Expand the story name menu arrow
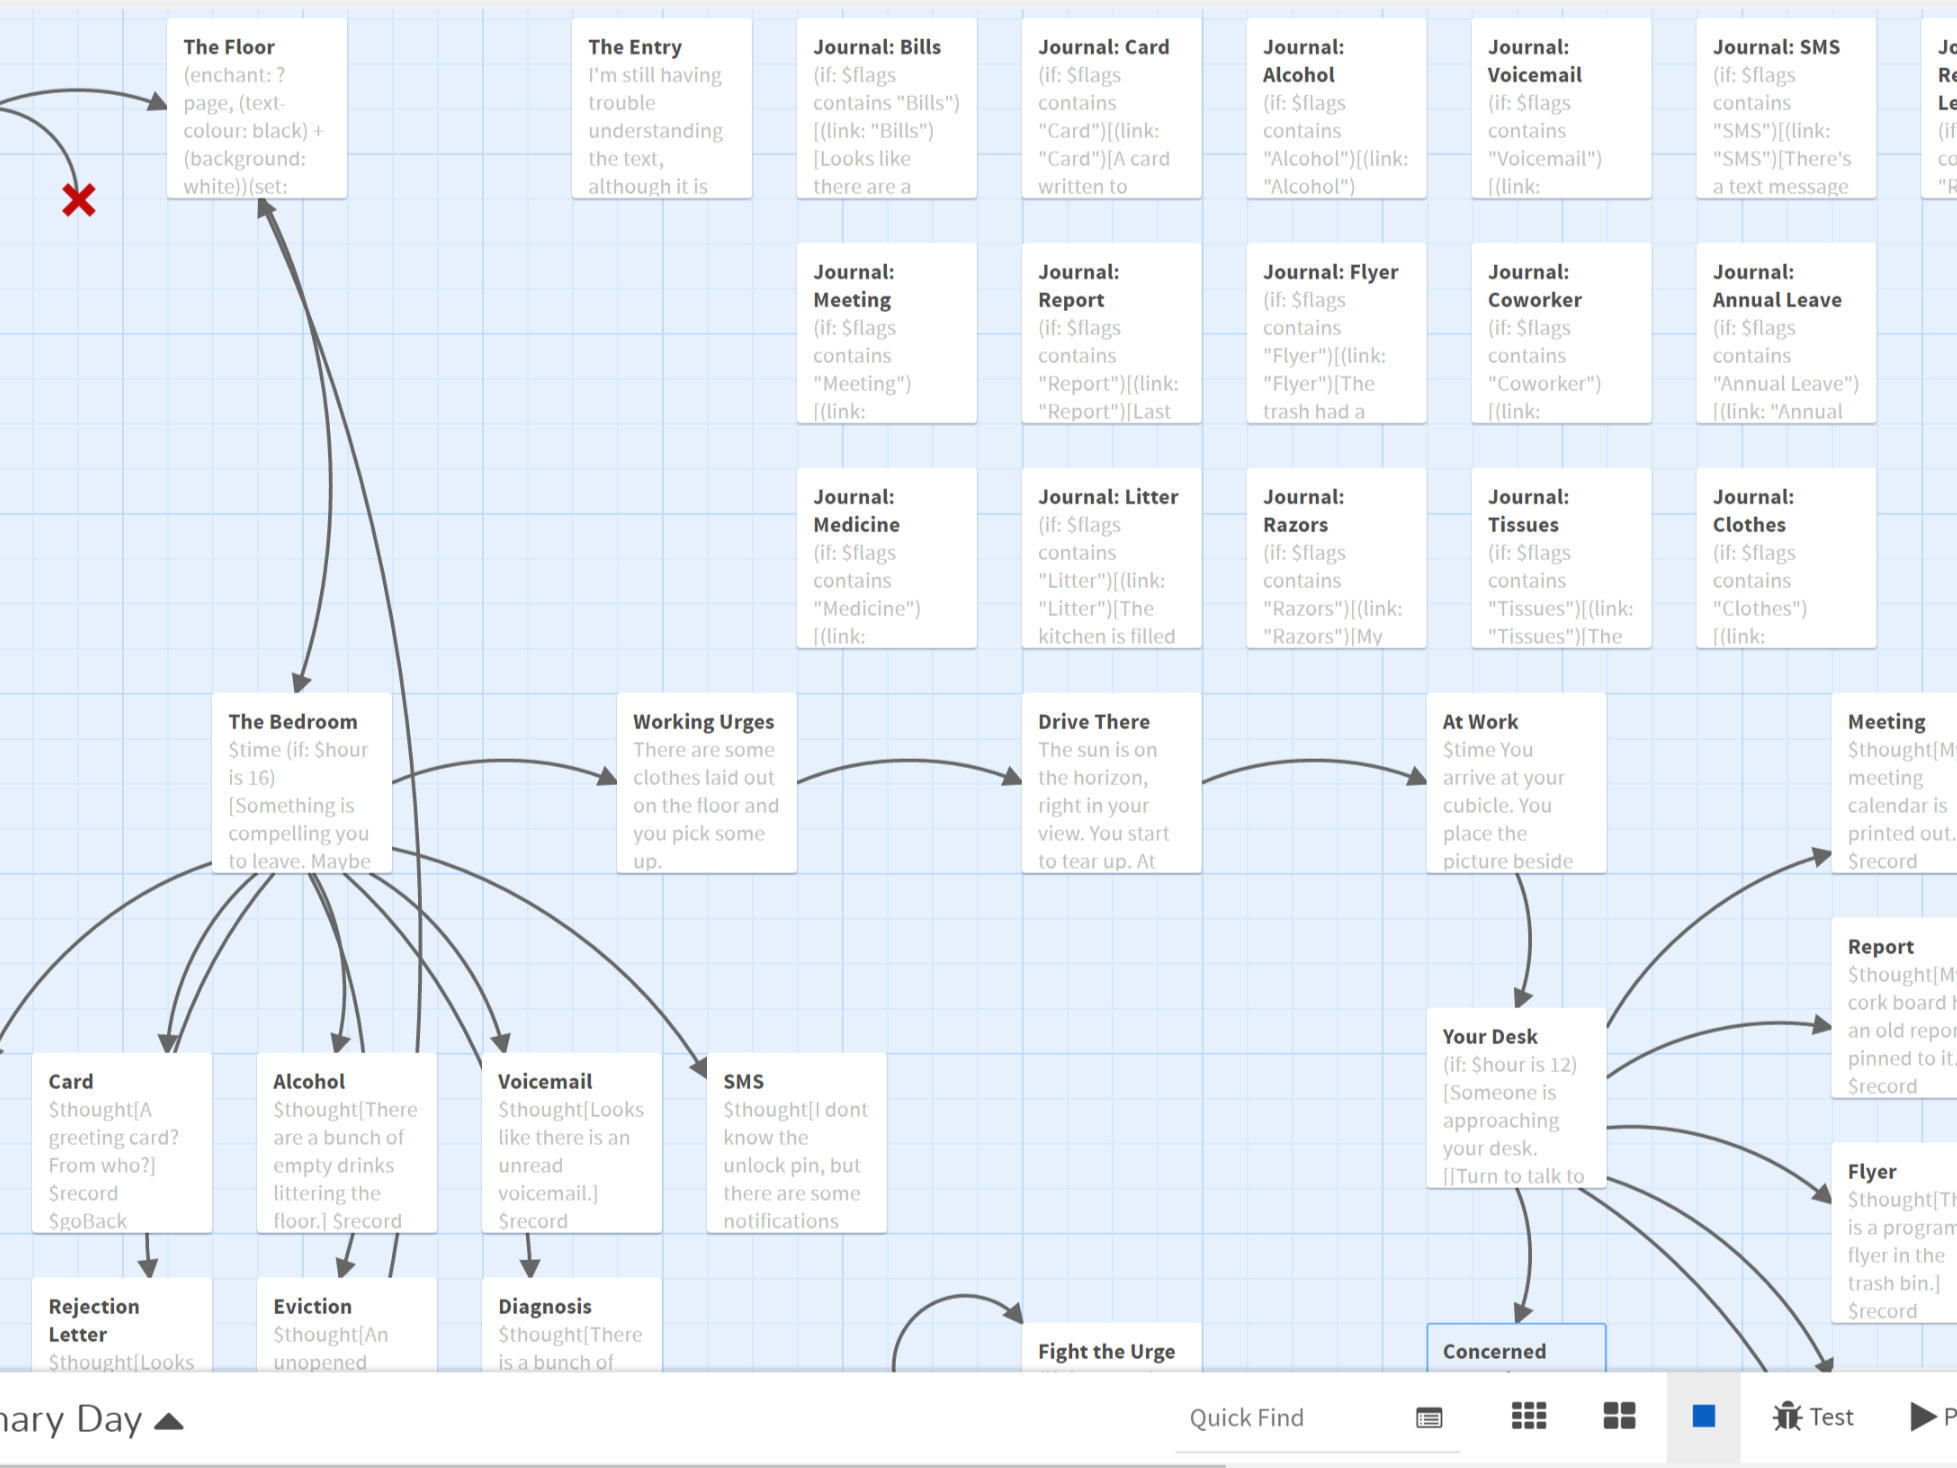Image resolution: width=1957 pixels, height=1468 pixels. point(169,1421)
